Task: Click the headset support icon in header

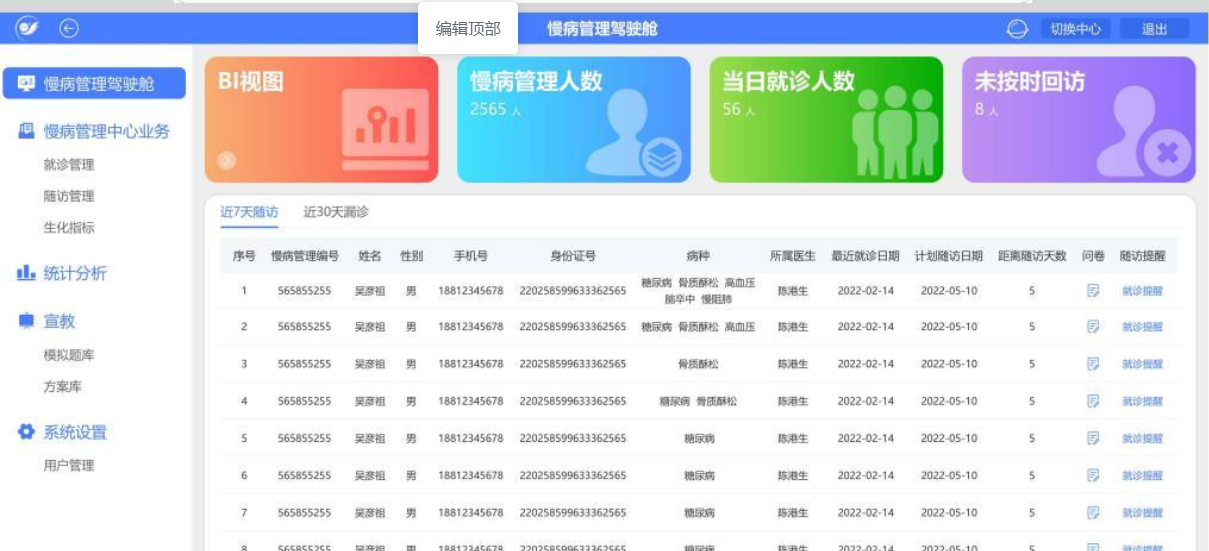Action: pos(1017,29)
